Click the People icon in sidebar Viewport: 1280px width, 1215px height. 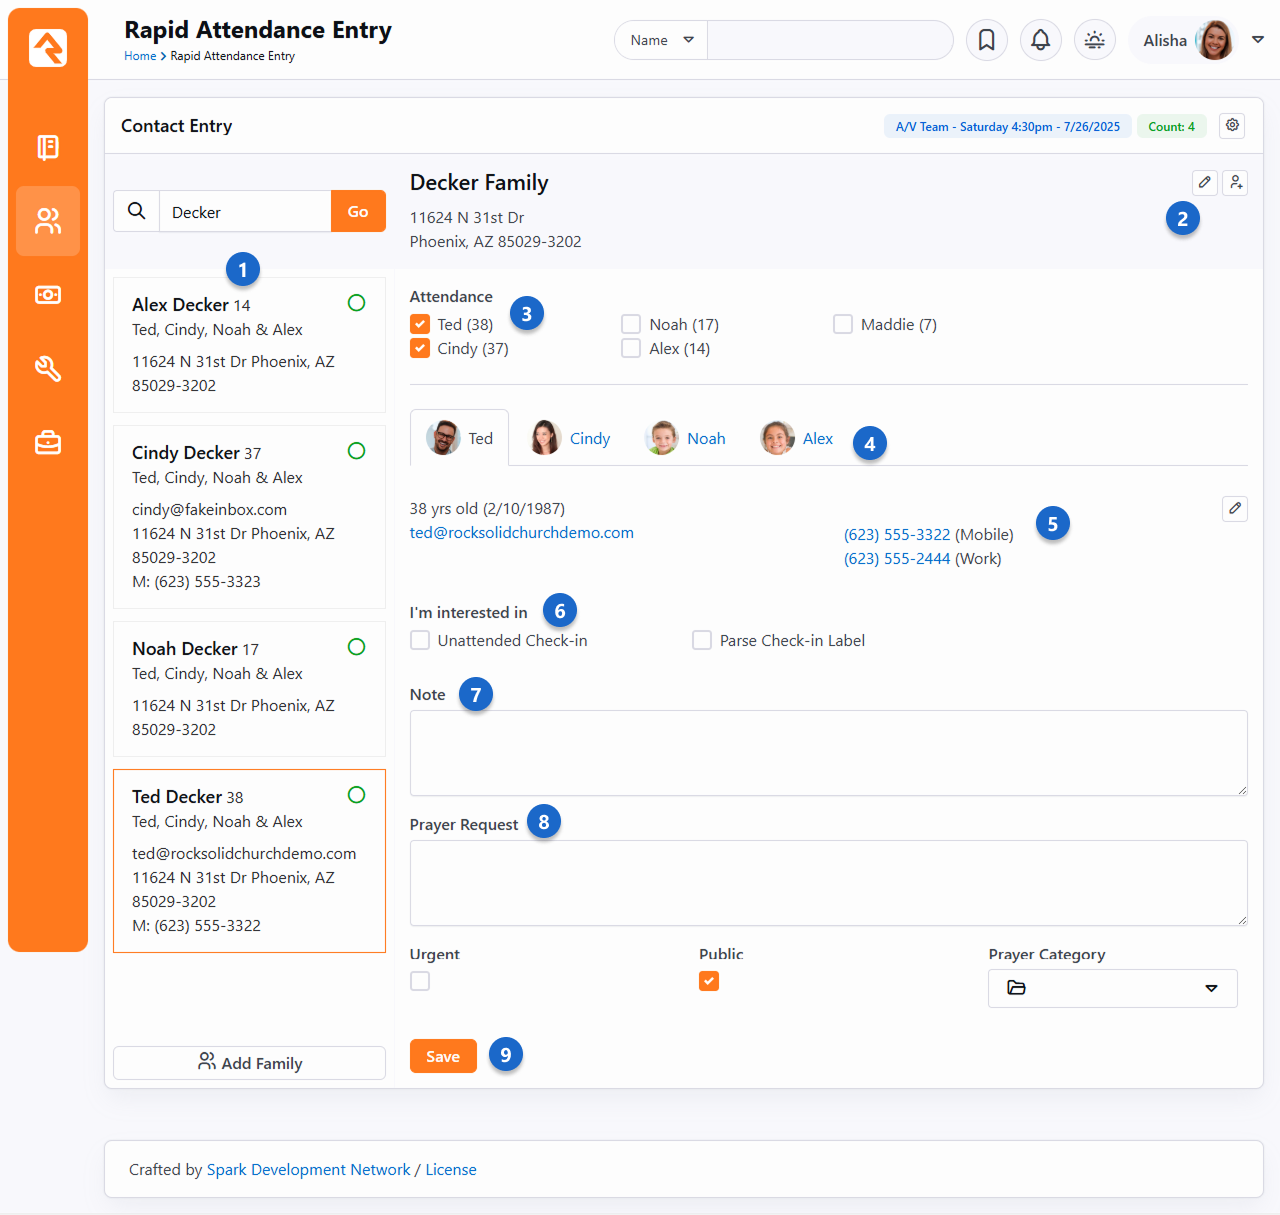point(48,221)
